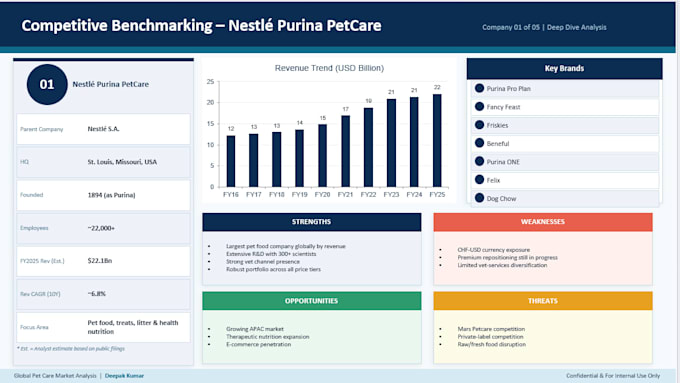
Task: Click the bullet dot beside Friskies
Action: tap(479, 125)
